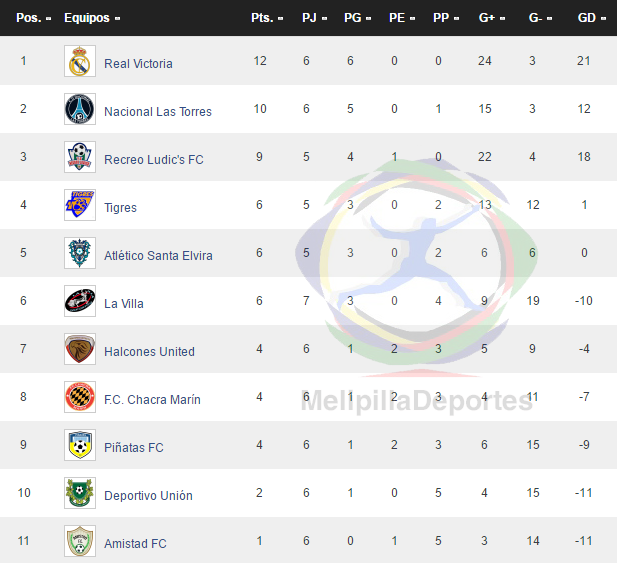Image resolution: width=617 pixels, height=563 pixels.
Task: Click the Halcones United team logo
Action: coord(80,350)
